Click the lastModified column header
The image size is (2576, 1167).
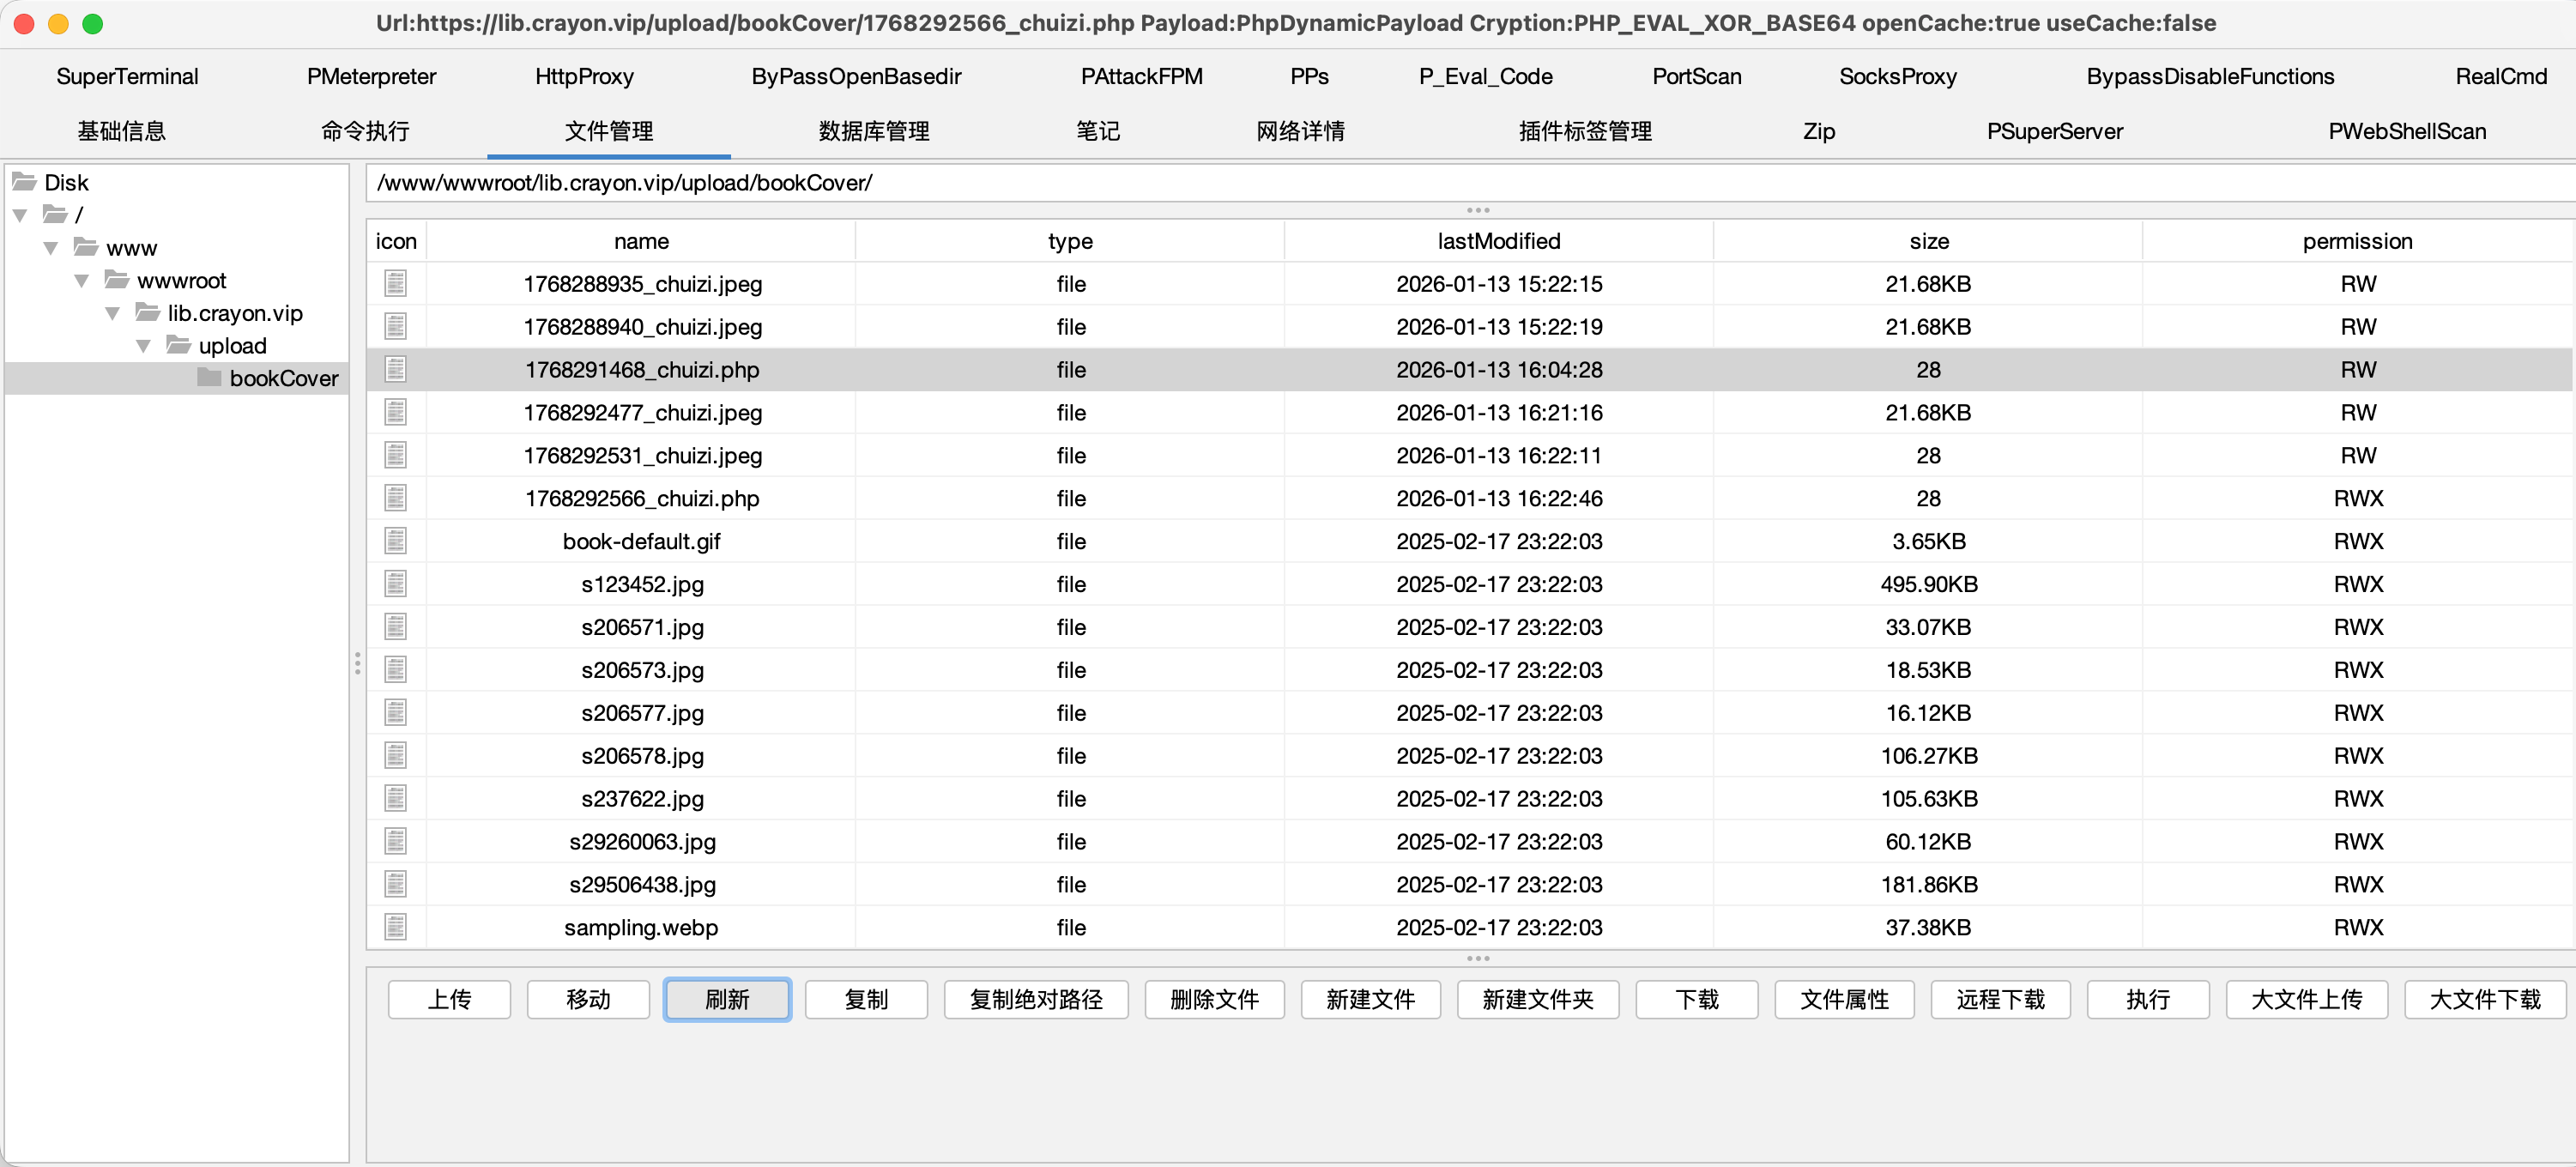[1498, 241]
